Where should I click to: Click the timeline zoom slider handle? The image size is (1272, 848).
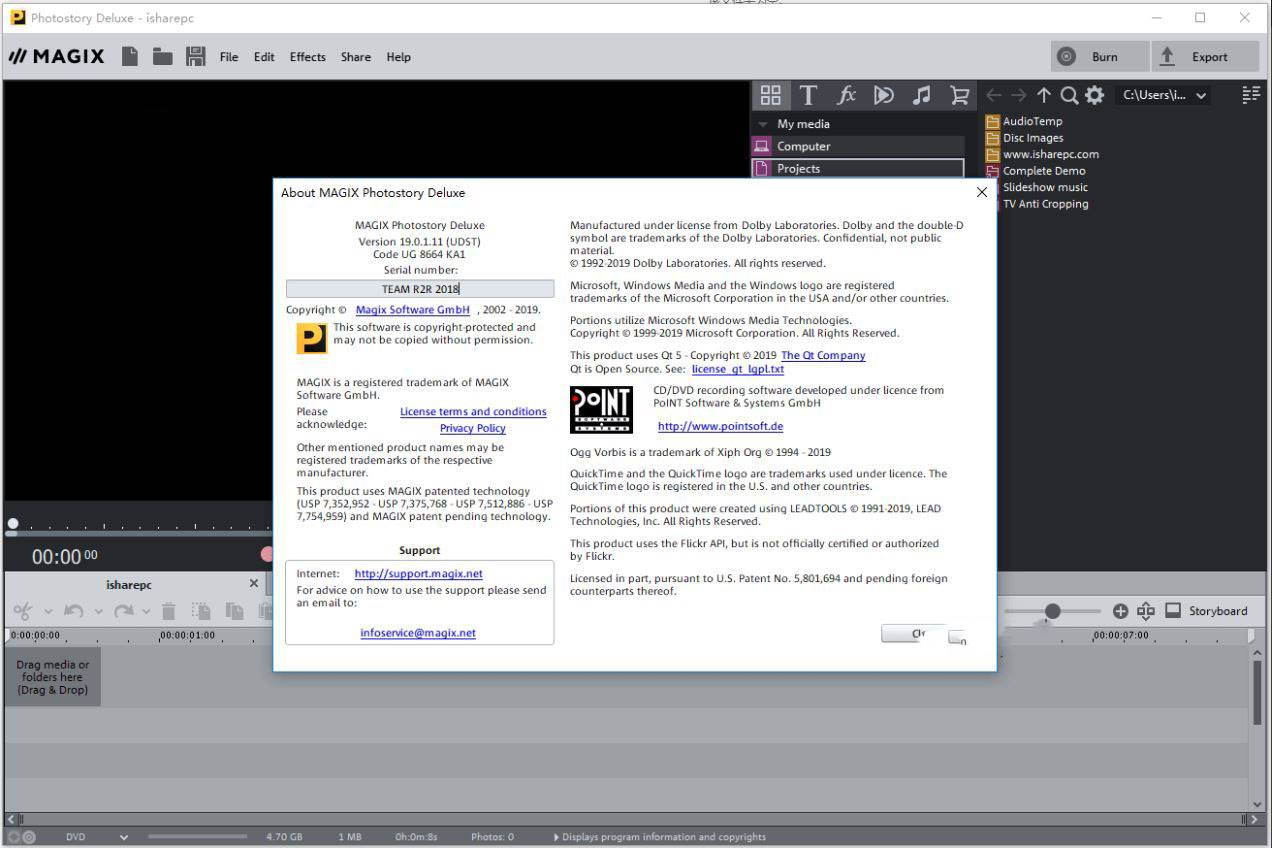pos(1052,611)
